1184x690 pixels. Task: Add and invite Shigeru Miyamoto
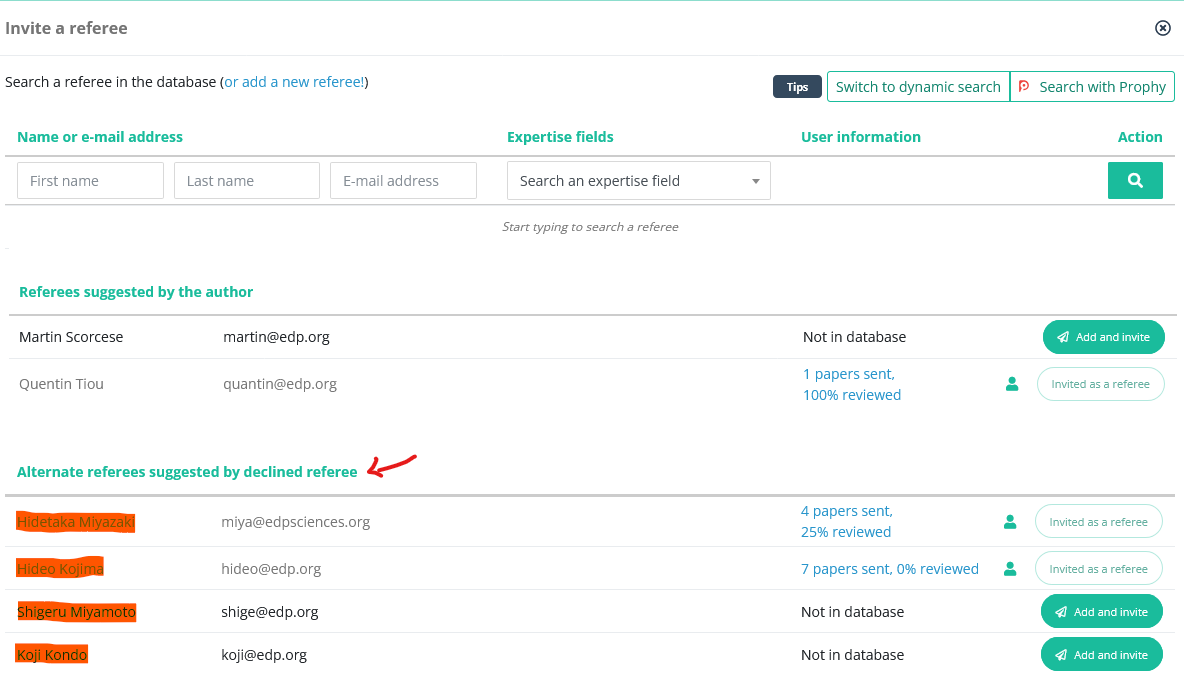tap(1101, 611)
